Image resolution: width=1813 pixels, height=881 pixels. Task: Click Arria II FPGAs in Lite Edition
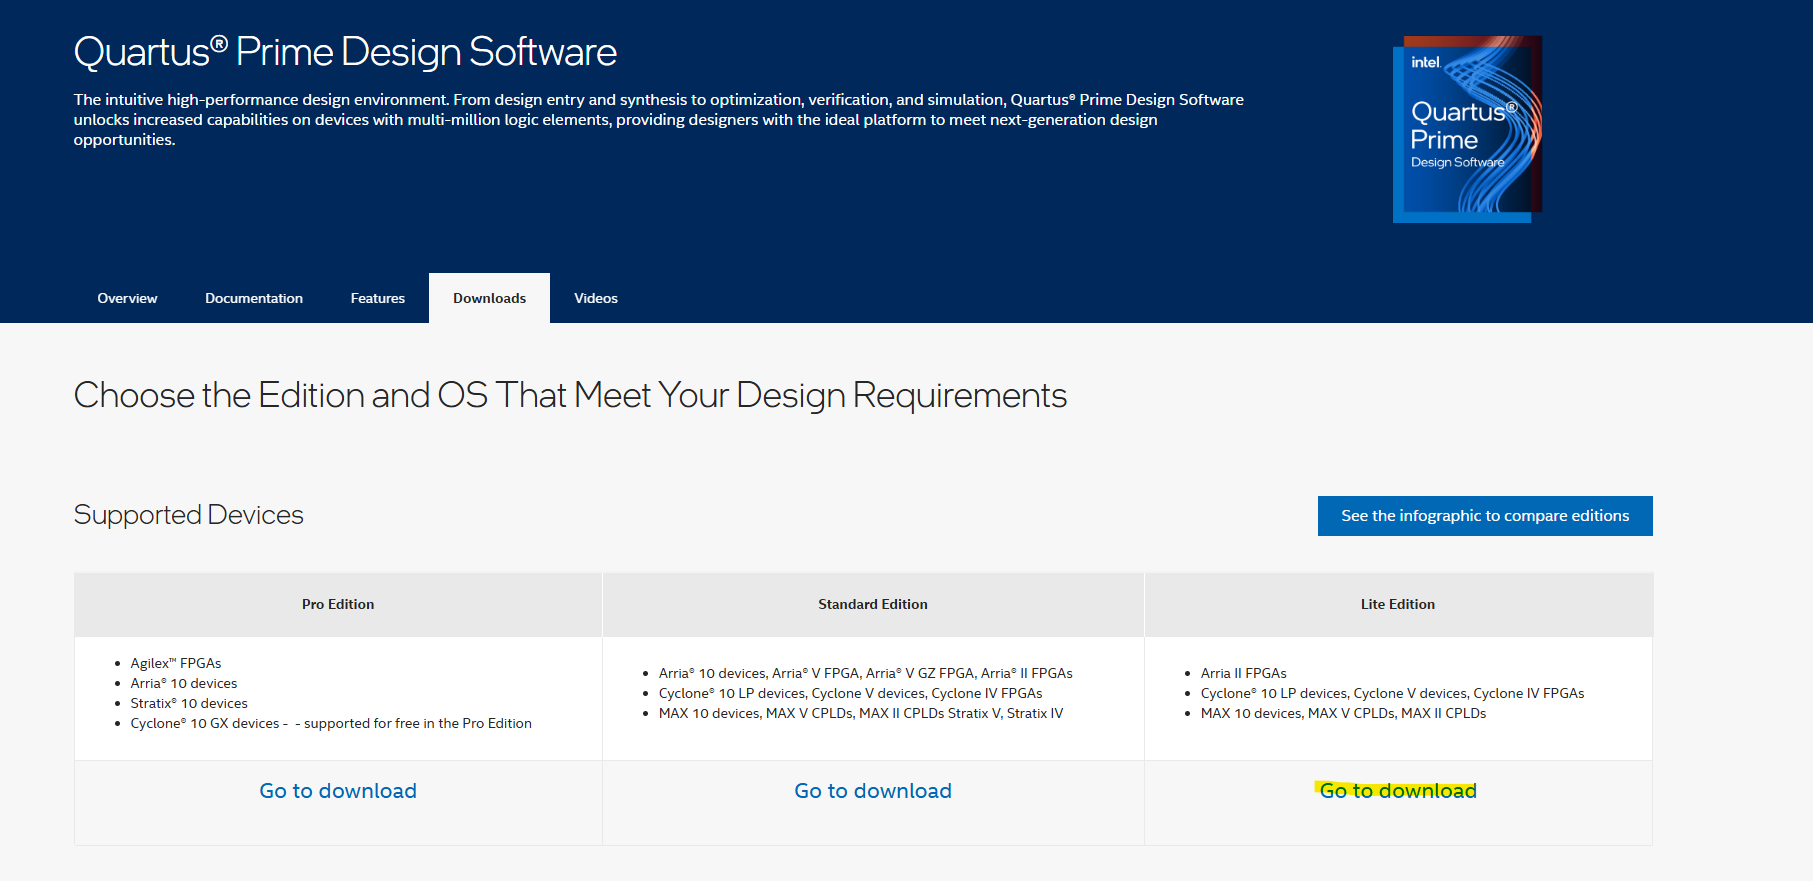pyautogui.click(x=1244, y=673)
